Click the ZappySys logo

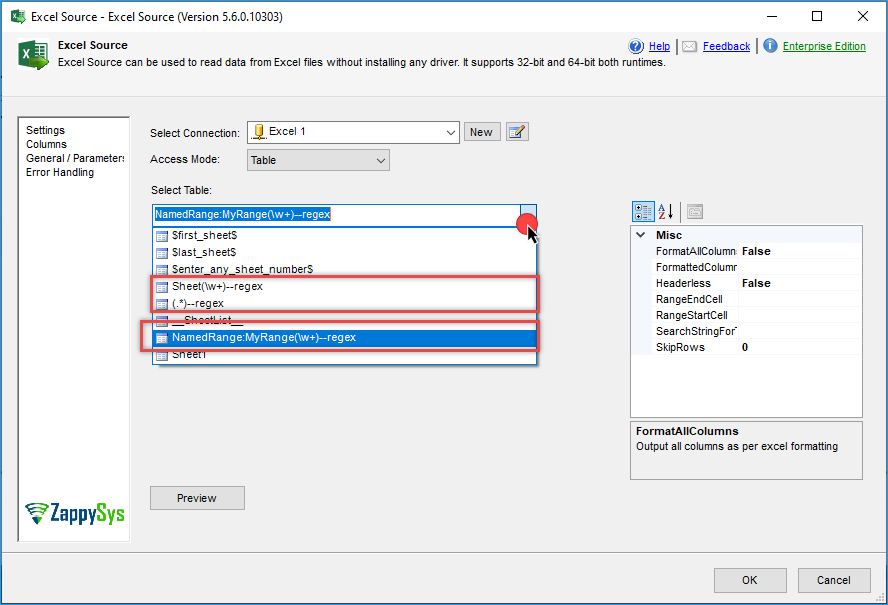click(x=75, y=513)
